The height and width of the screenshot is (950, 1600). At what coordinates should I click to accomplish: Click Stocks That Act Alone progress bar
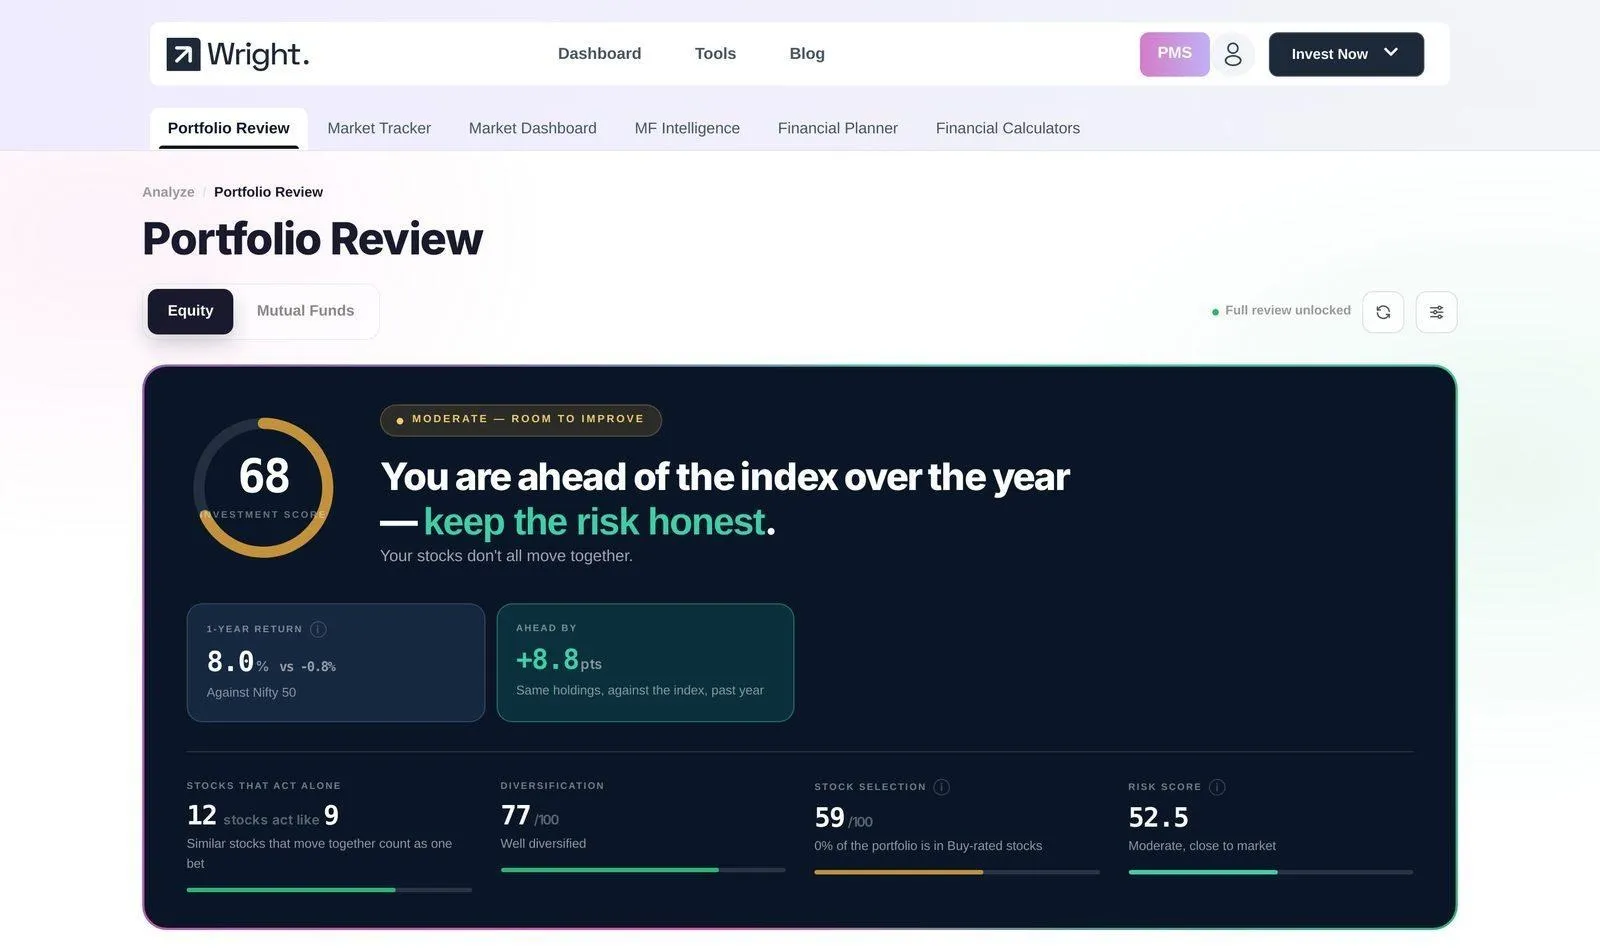point(328,890)
